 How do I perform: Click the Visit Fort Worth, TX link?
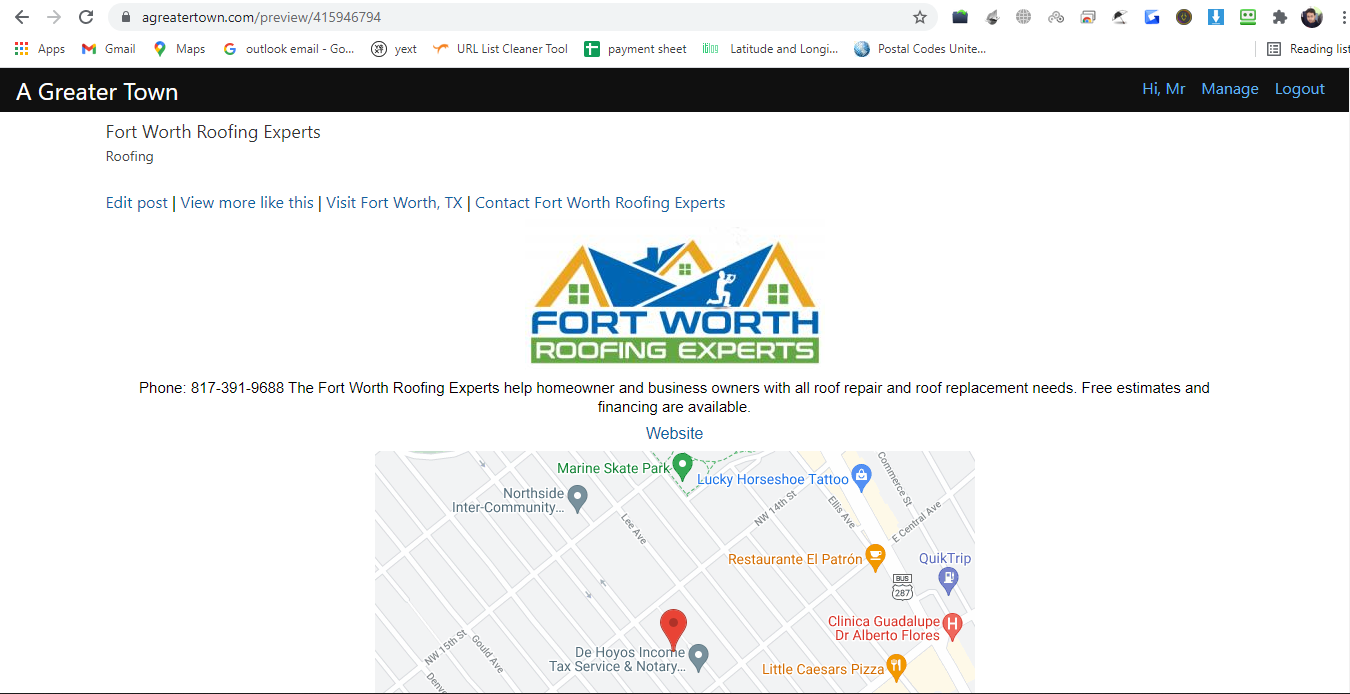[394, 202]
